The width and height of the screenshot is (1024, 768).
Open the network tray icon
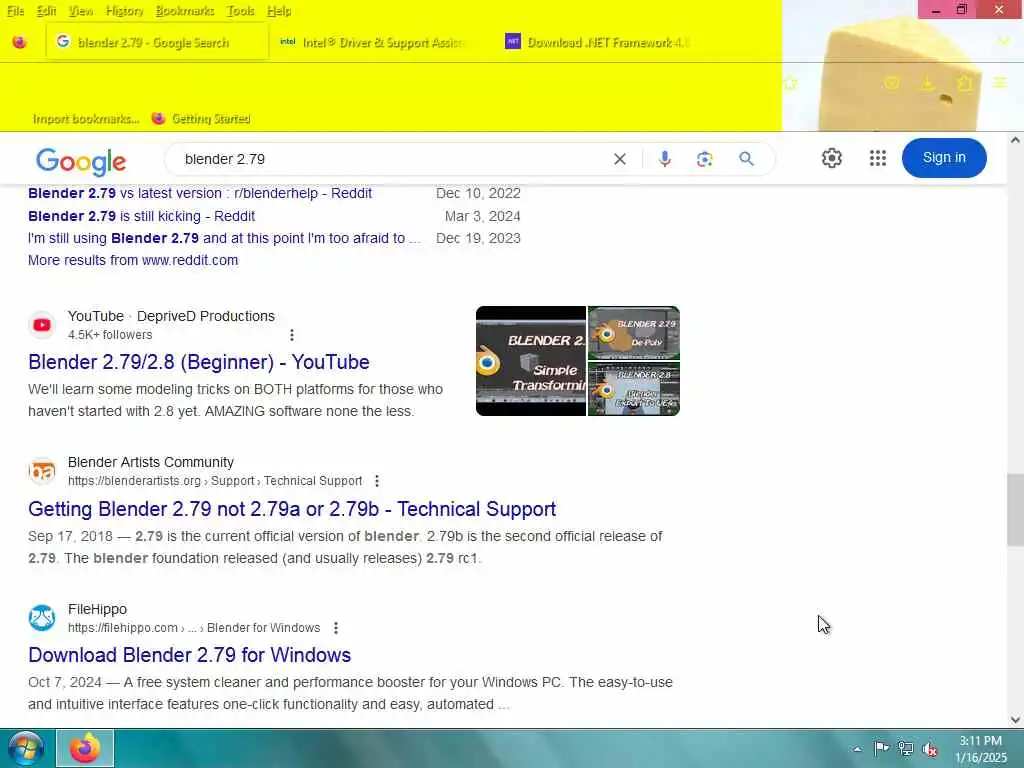[x=906, y=748]
